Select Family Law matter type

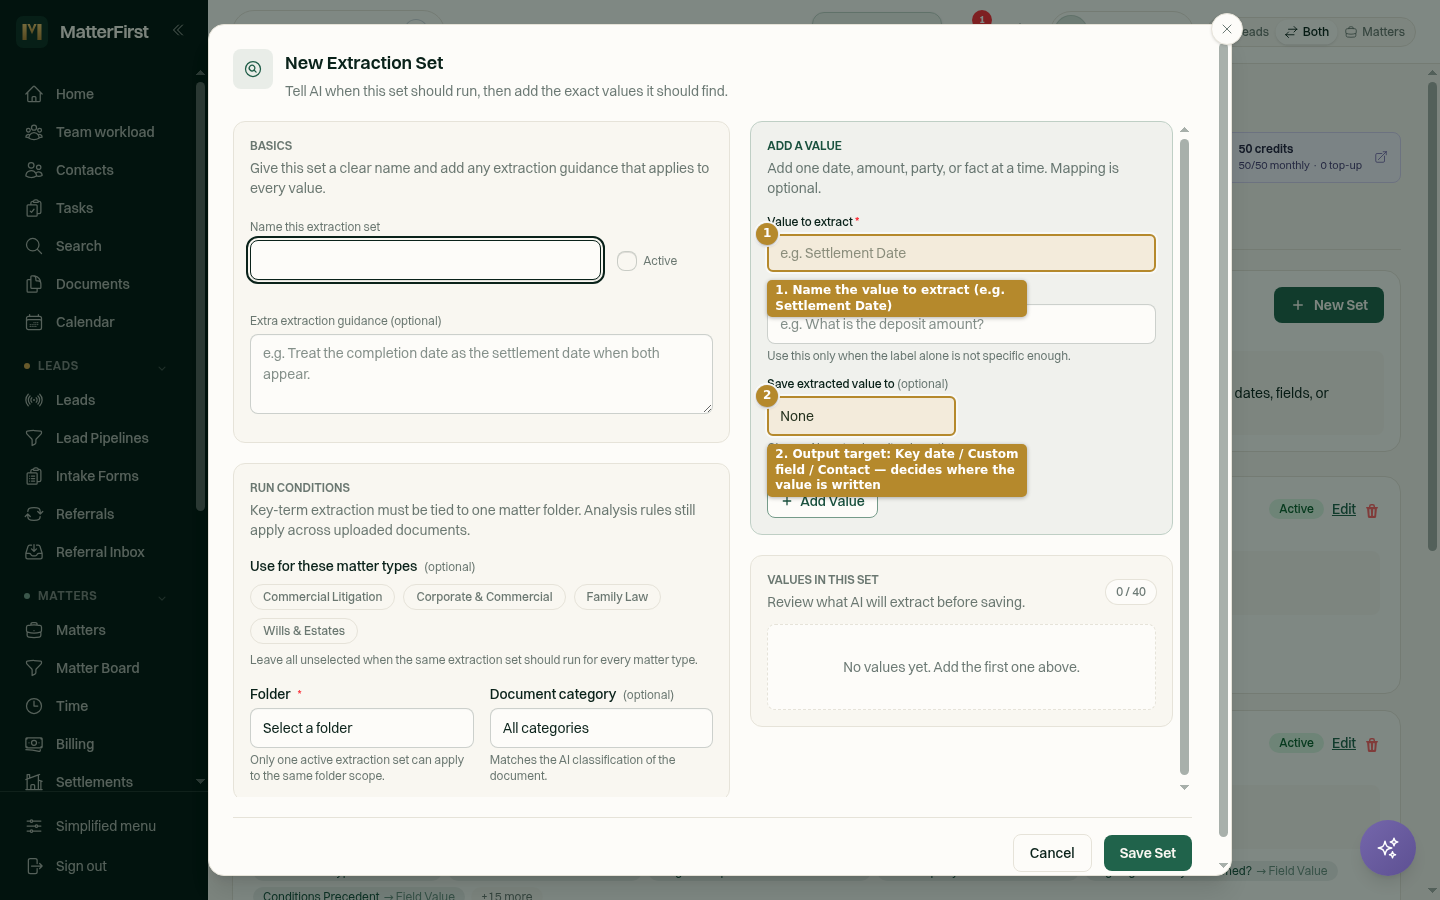(617, 597)
